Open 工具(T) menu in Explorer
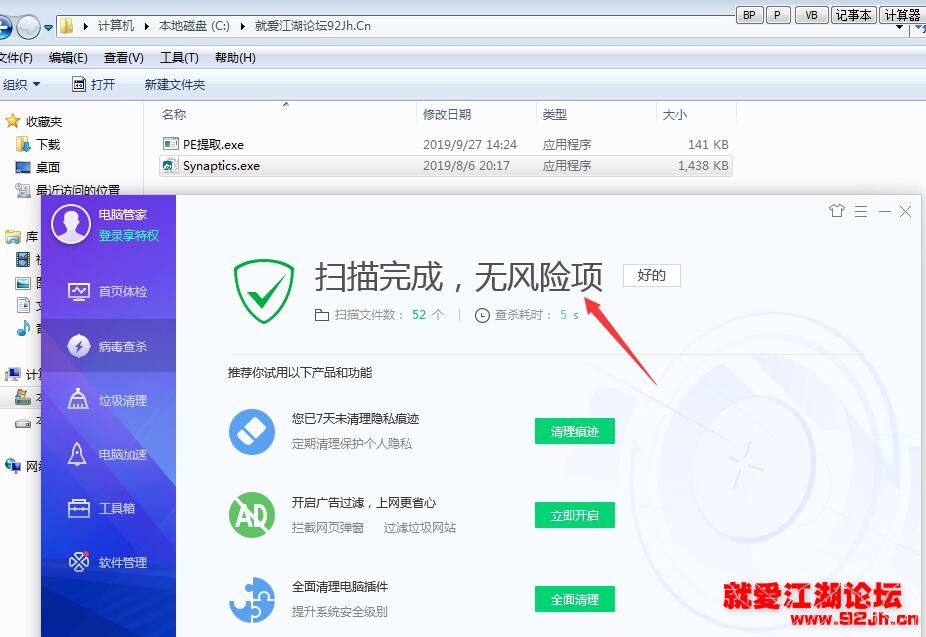926x637 pixels. (x=179, y=57)
